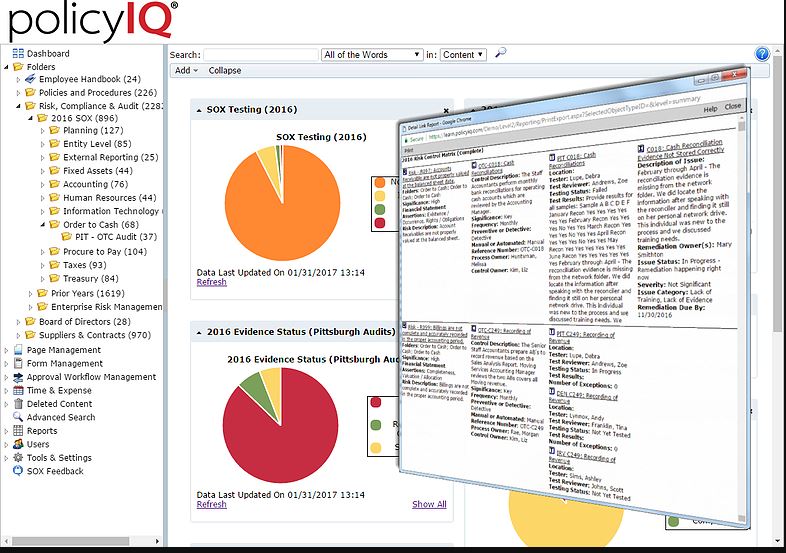
Task: Expand the Procure to Pay node
Action: point(43,252)
